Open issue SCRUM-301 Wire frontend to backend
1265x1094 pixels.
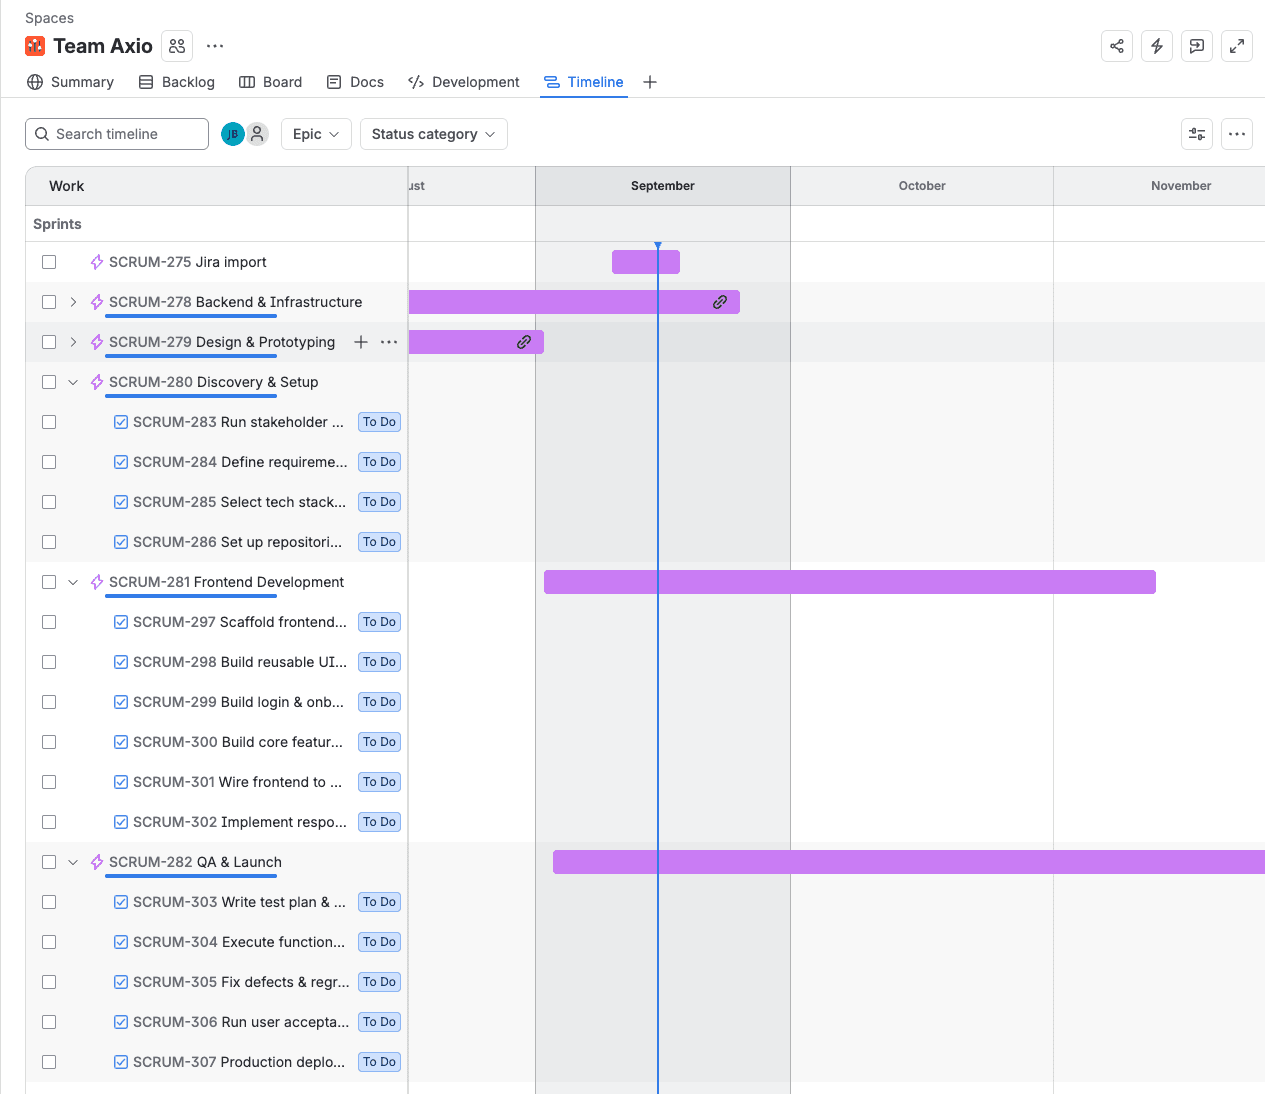point(237,782)
